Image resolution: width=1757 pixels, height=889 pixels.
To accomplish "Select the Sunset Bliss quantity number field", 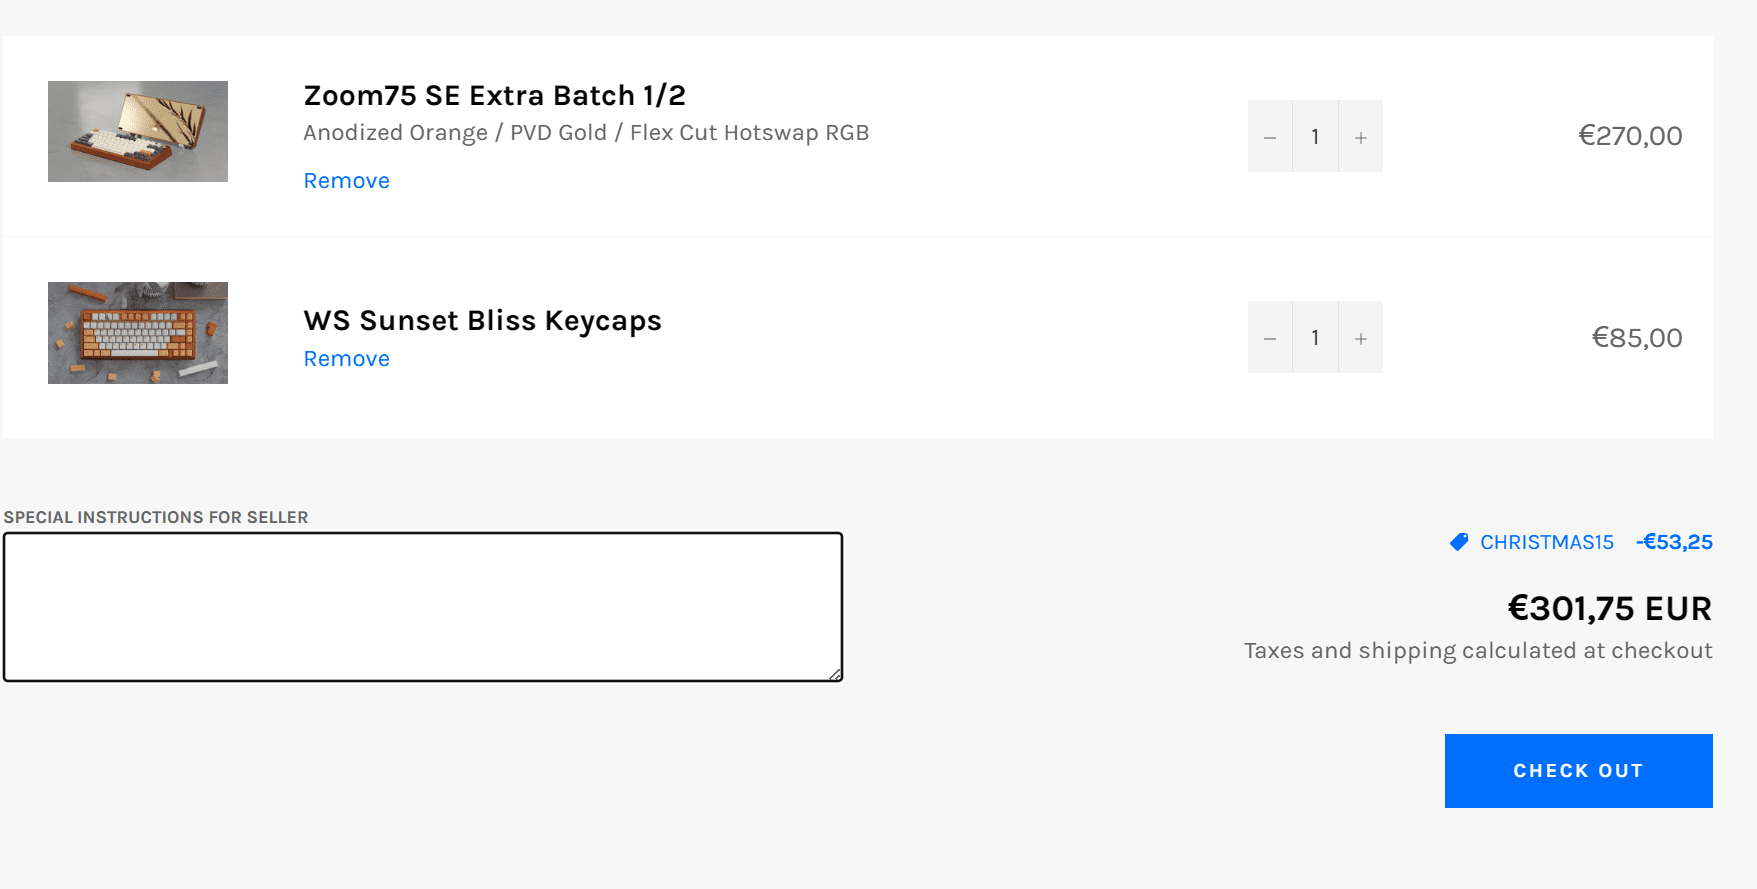I will tap(1315, 337).
